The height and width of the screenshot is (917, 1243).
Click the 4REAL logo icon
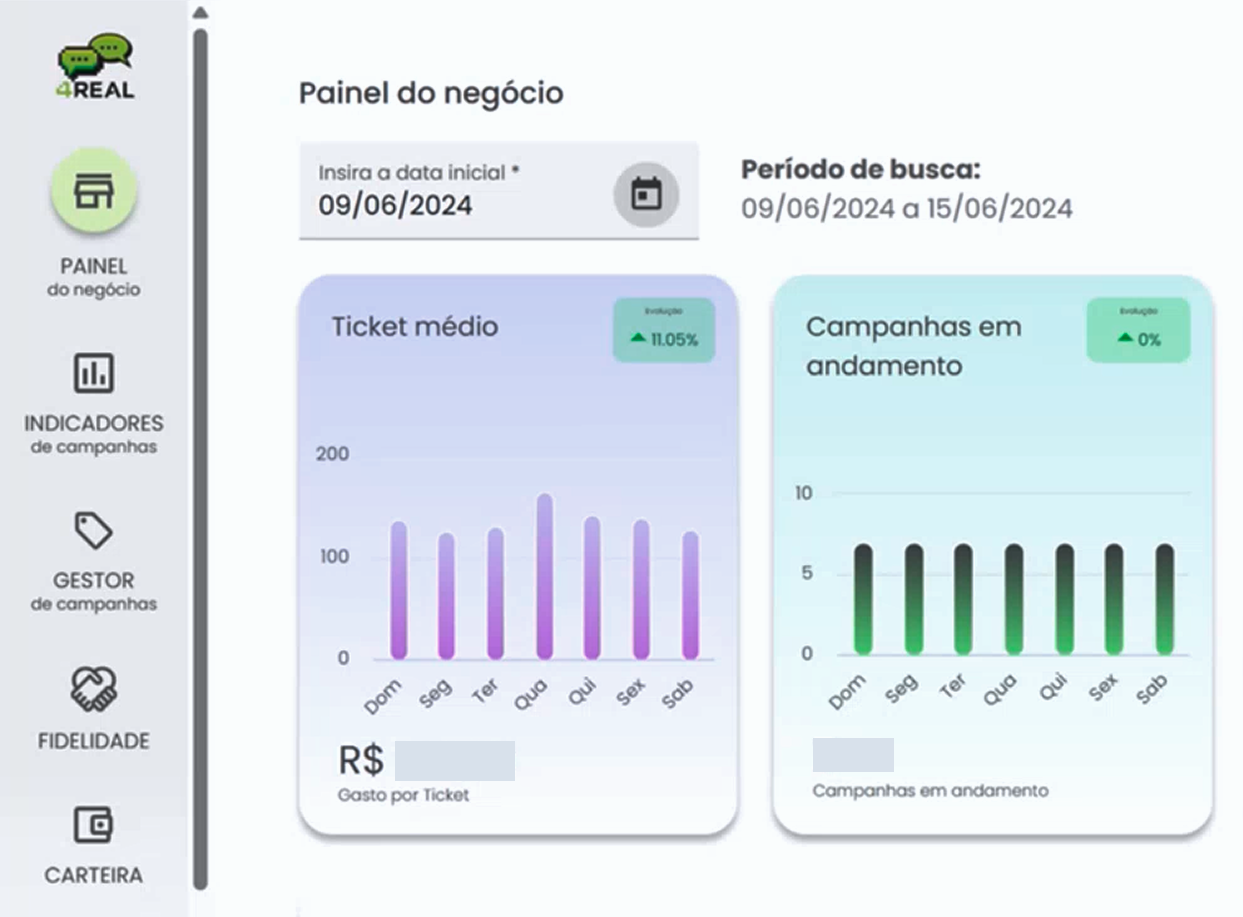click(x=95, y=67)
